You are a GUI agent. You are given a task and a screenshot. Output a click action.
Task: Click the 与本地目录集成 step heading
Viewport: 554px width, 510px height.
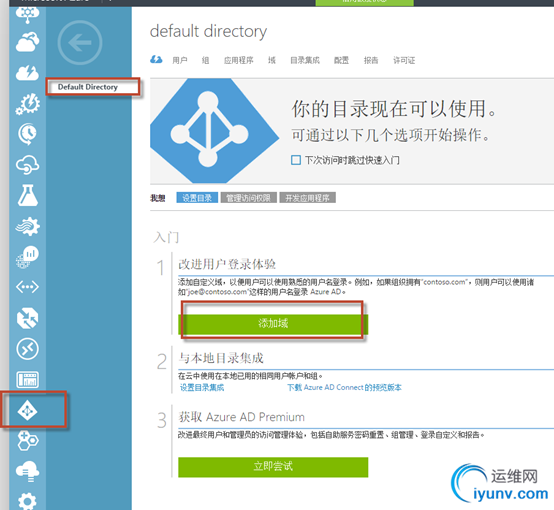click(221, 358)
